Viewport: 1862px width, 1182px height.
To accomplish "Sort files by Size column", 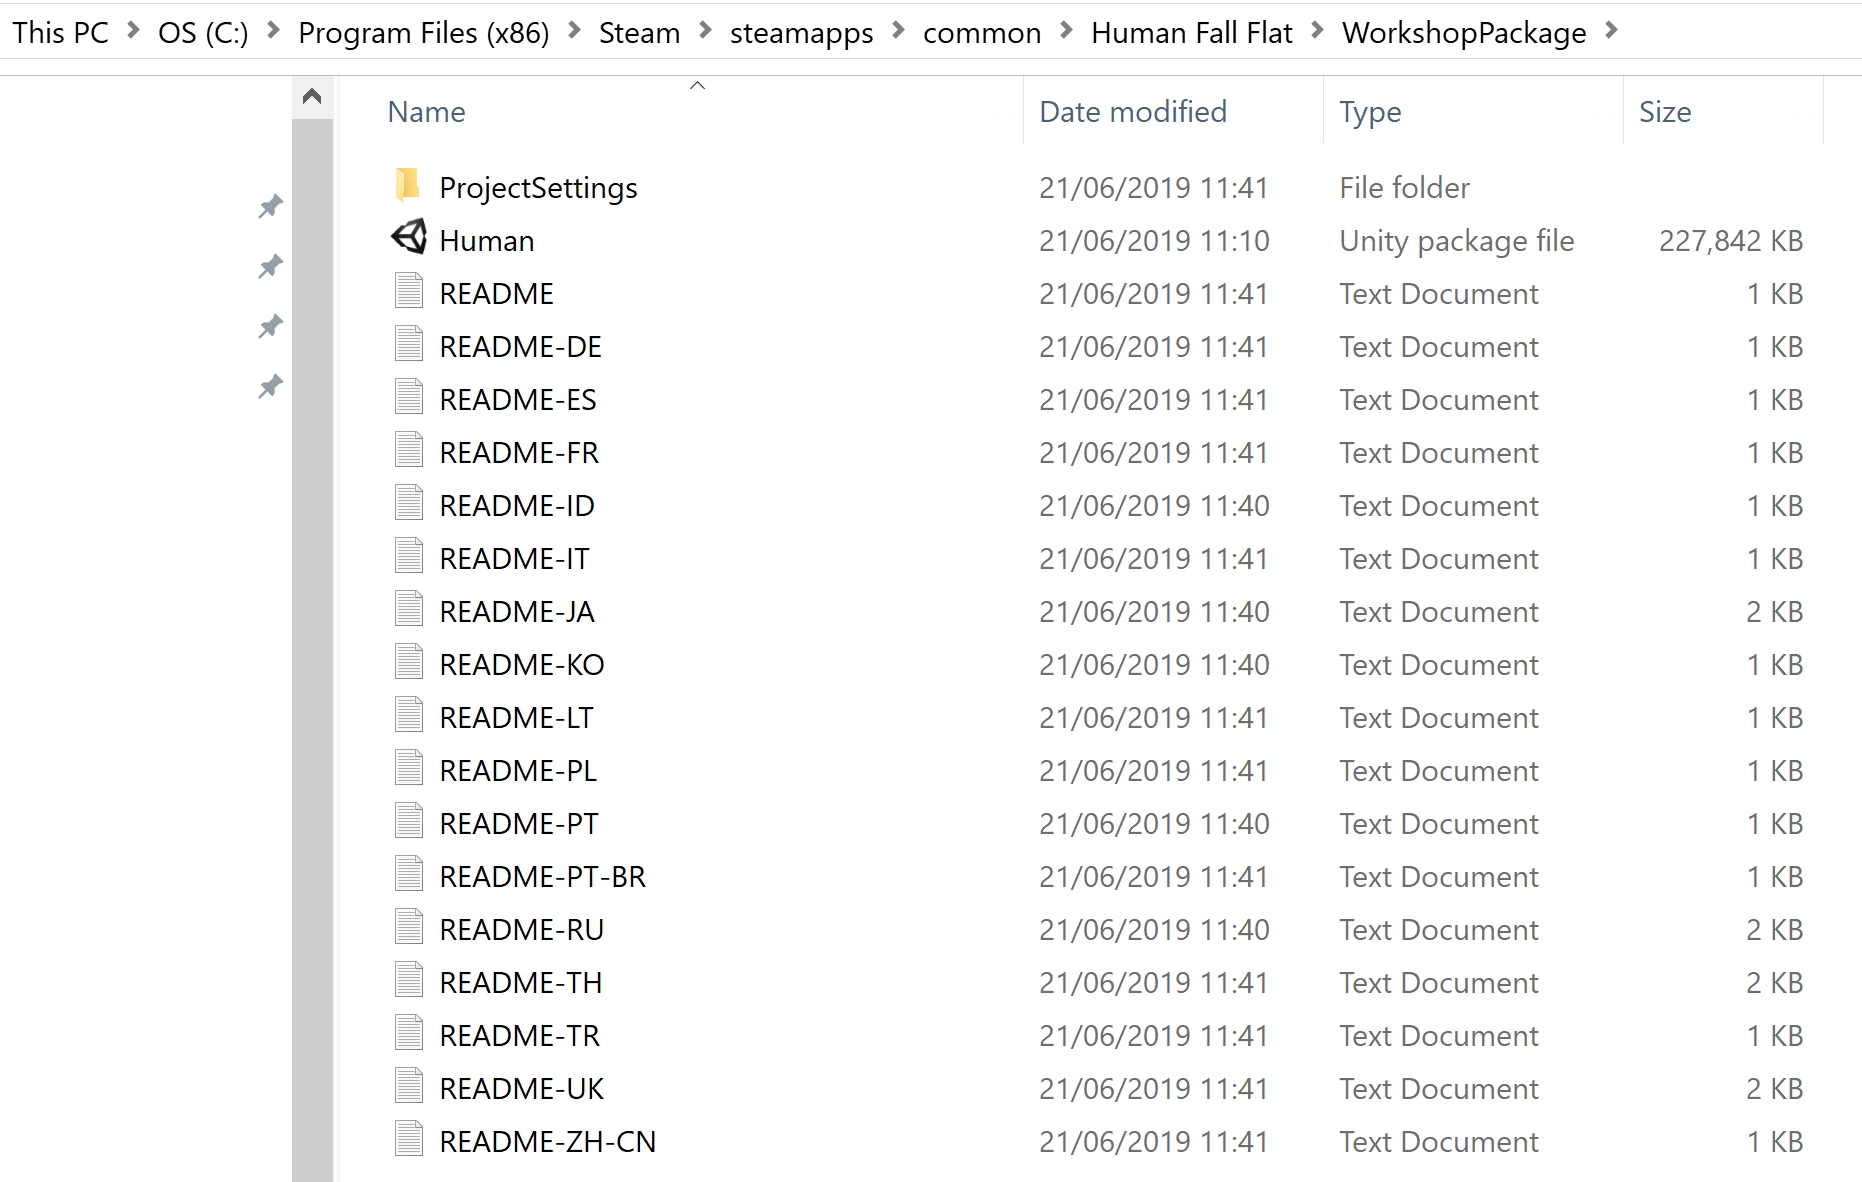I will (1664, 112).
